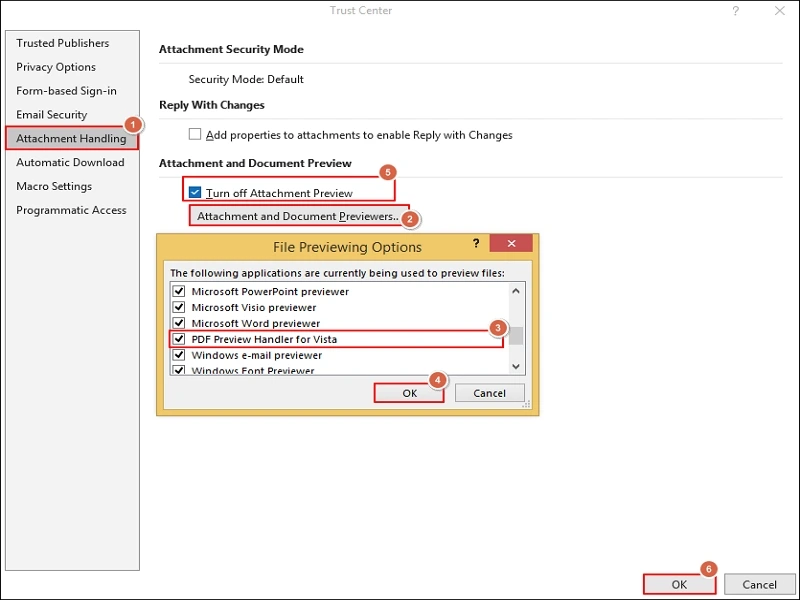Uncheck Microsoft Word previewer
This screenshot has width=800, height=600.
click(180, 324)
